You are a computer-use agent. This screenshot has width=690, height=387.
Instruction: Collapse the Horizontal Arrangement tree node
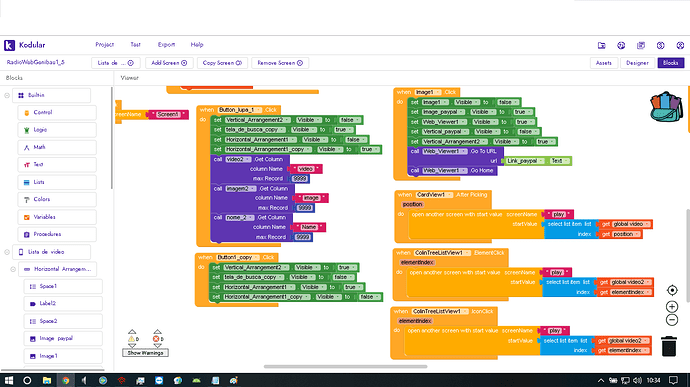(13, 269)
